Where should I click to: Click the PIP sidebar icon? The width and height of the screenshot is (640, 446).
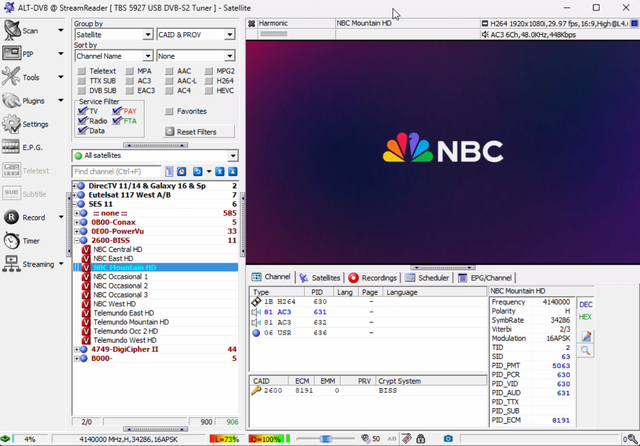11,53
